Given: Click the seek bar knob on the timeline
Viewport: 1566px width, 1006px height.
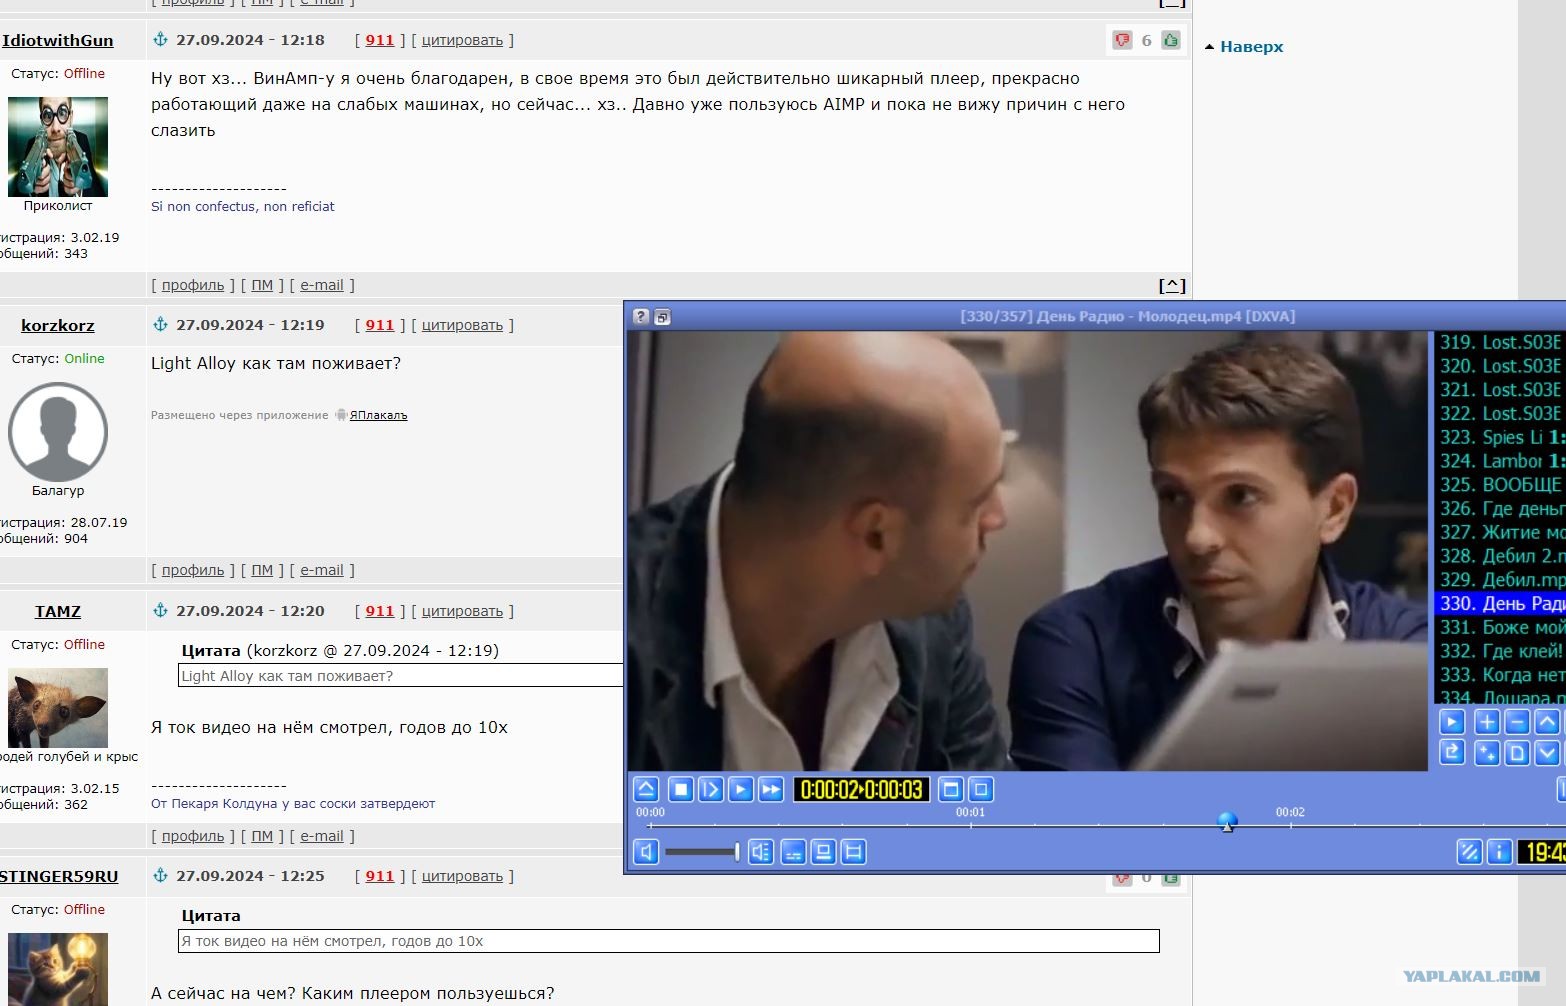Looking at the screenshot, I should [1227, 822].
